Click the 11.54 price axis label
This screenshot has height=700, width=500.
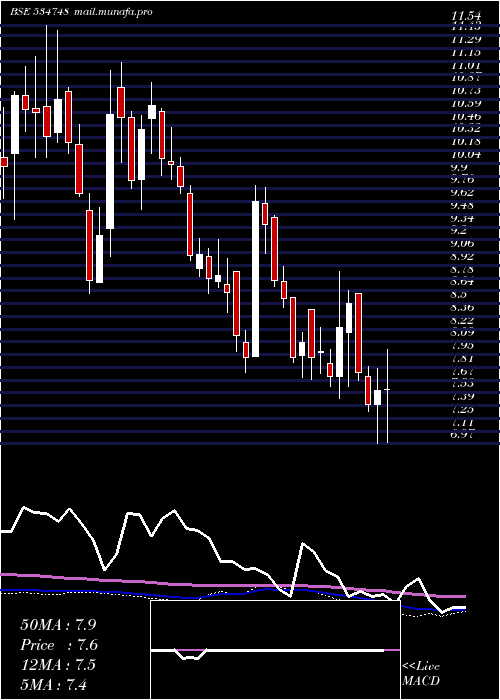(x=468, y=17)
